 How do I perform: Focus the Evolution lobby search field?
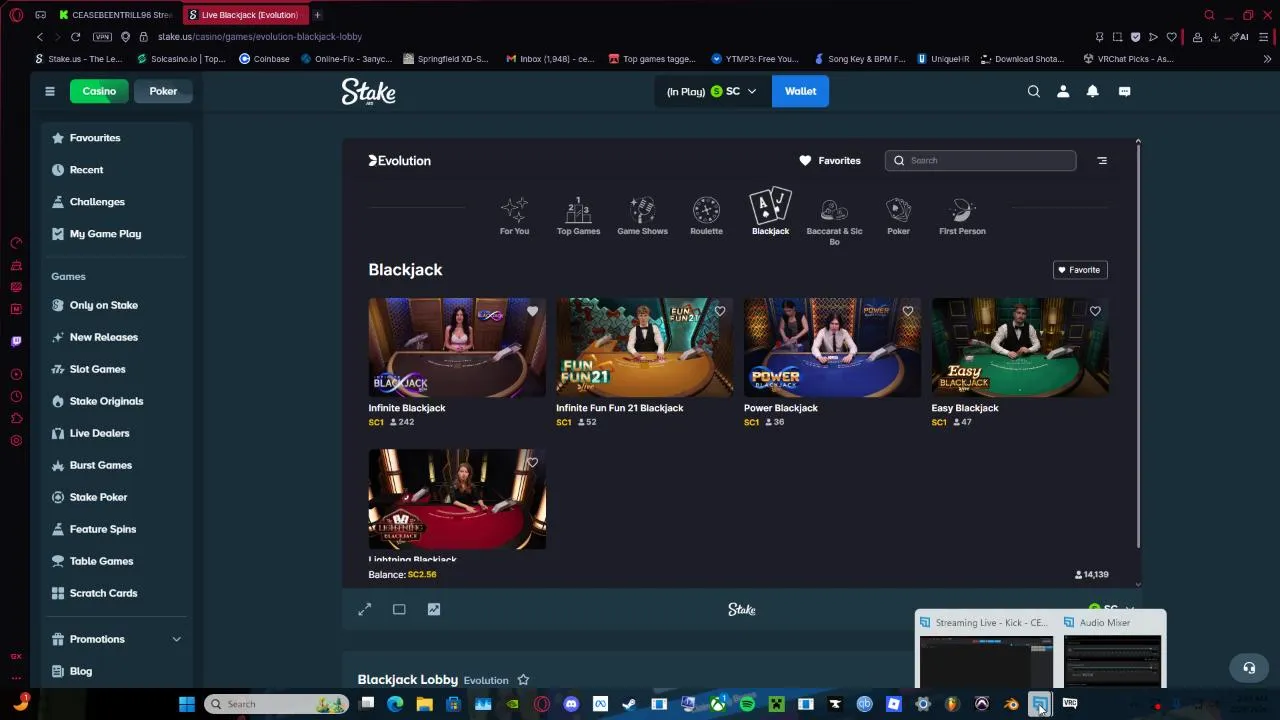click(980, 160)
